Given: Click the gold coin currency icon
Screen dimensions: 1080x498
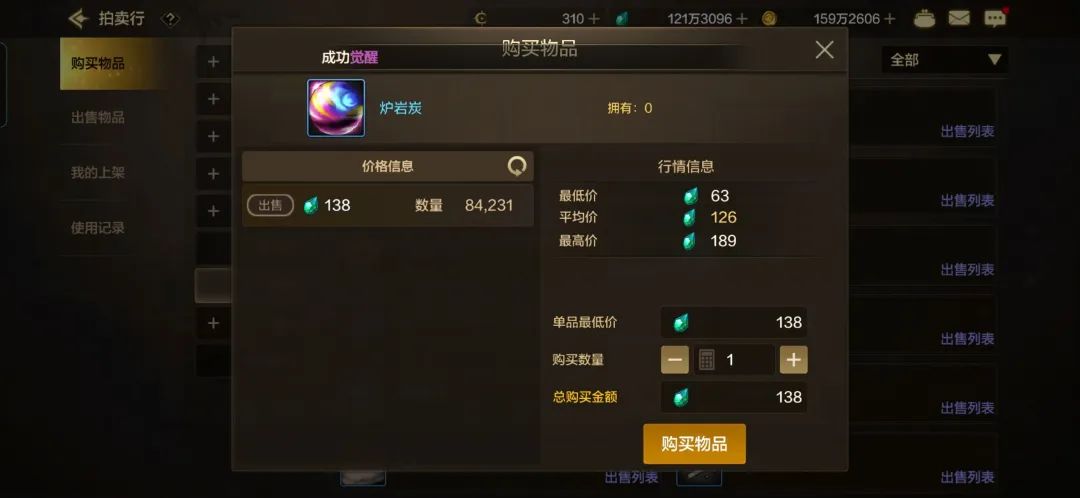Looking at the screenshot, I should [769, 19].
